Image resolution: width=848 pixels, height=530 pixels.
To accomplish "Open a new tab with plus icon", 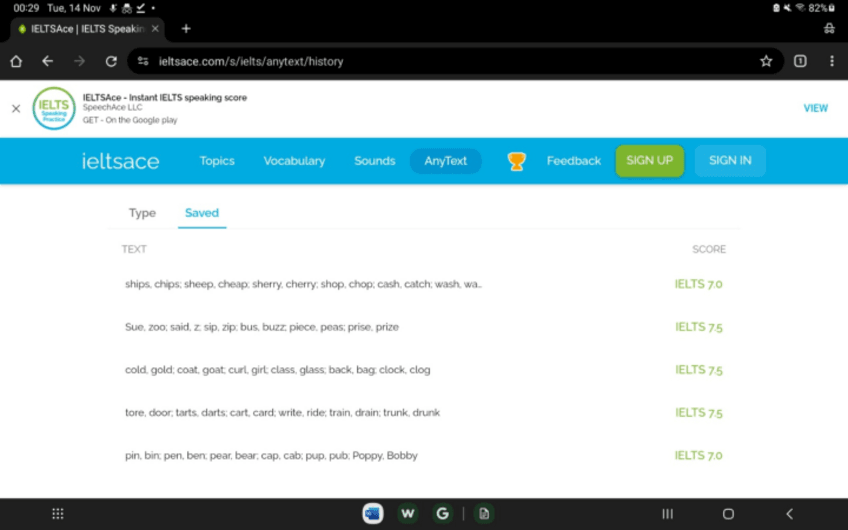I will (186, 29).
